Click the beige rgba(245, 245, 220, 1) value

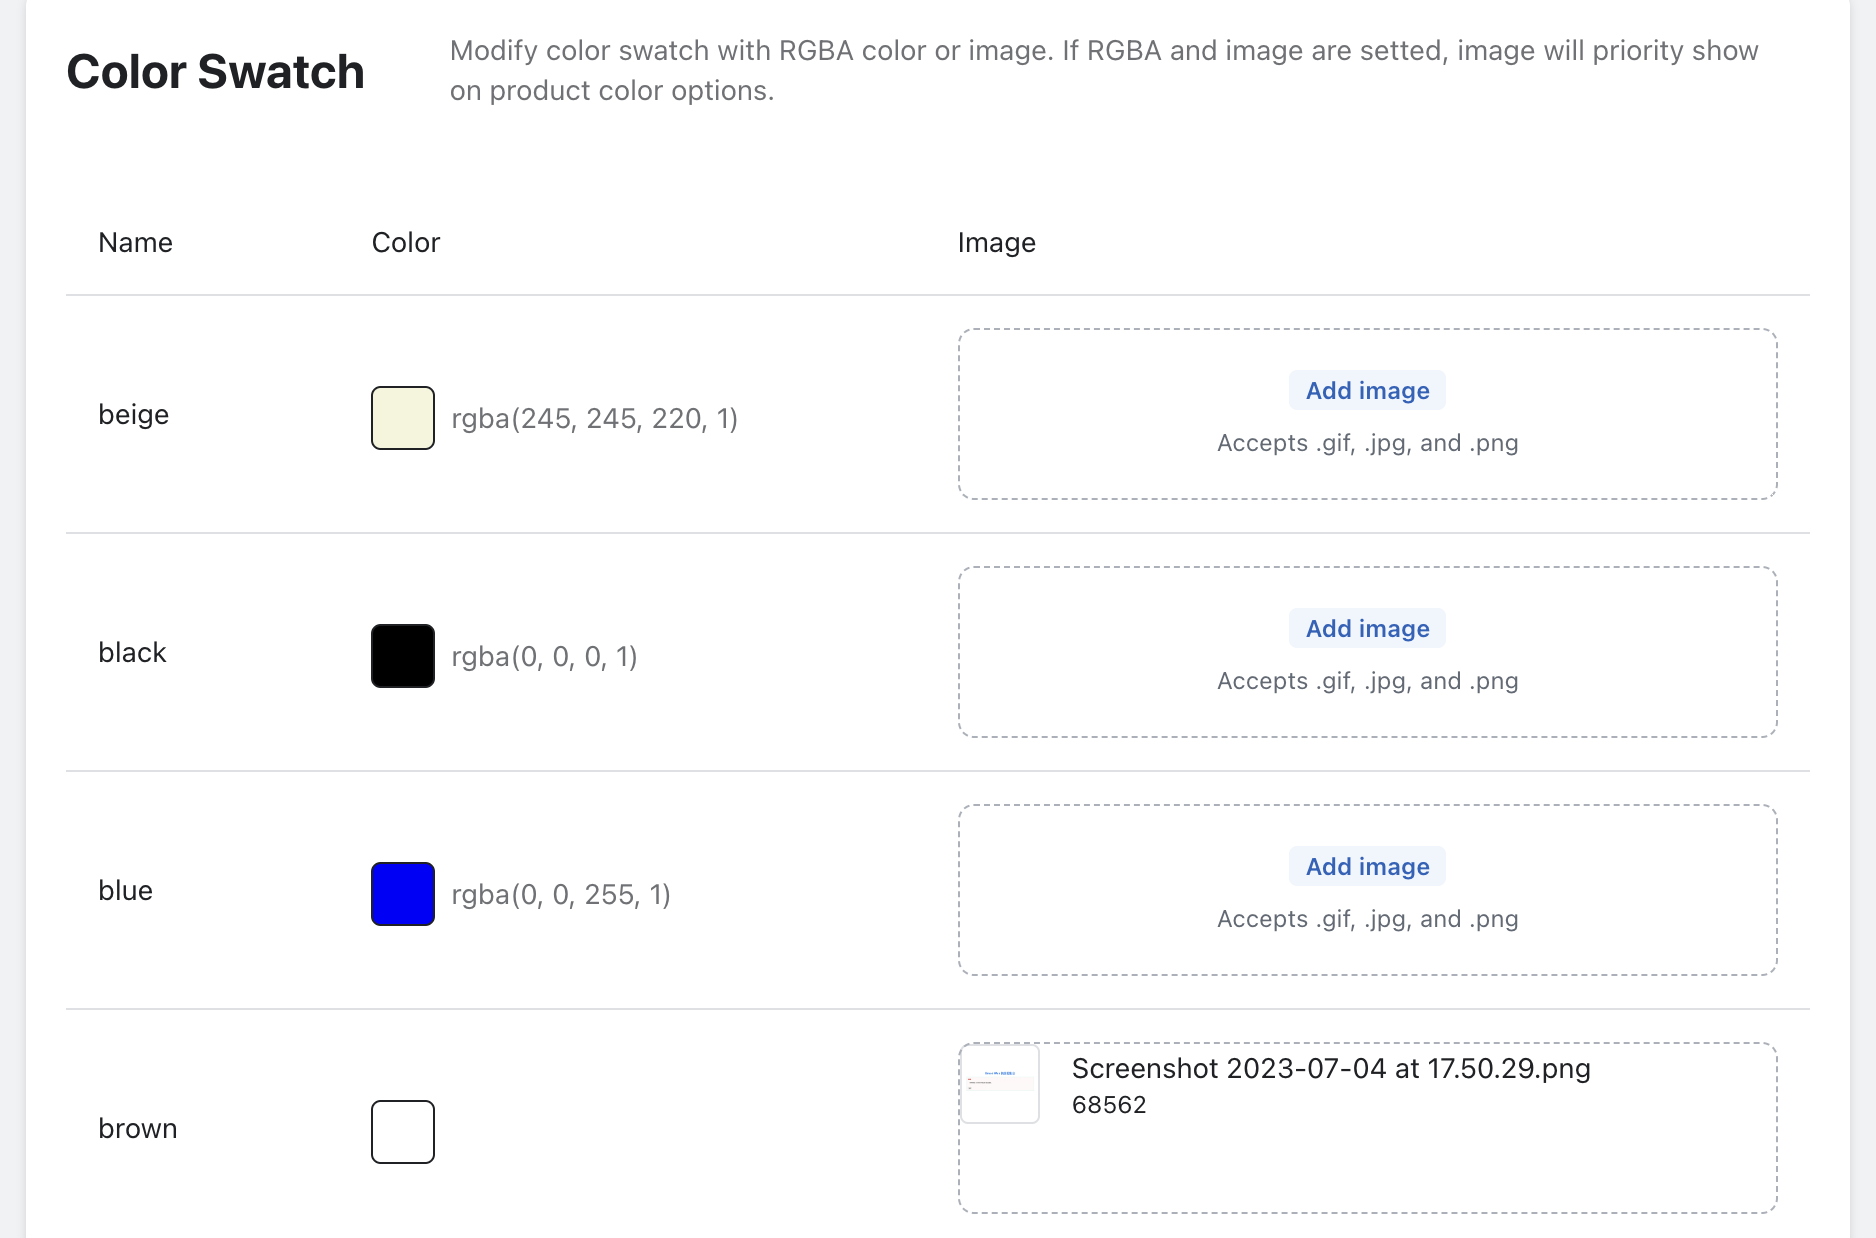pos(594,419)
